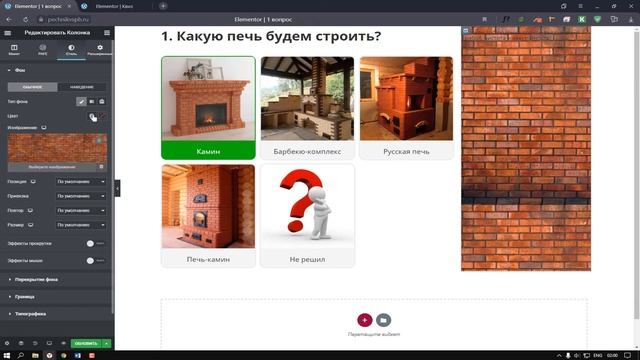Open the global color picker for Цвет

92,116
